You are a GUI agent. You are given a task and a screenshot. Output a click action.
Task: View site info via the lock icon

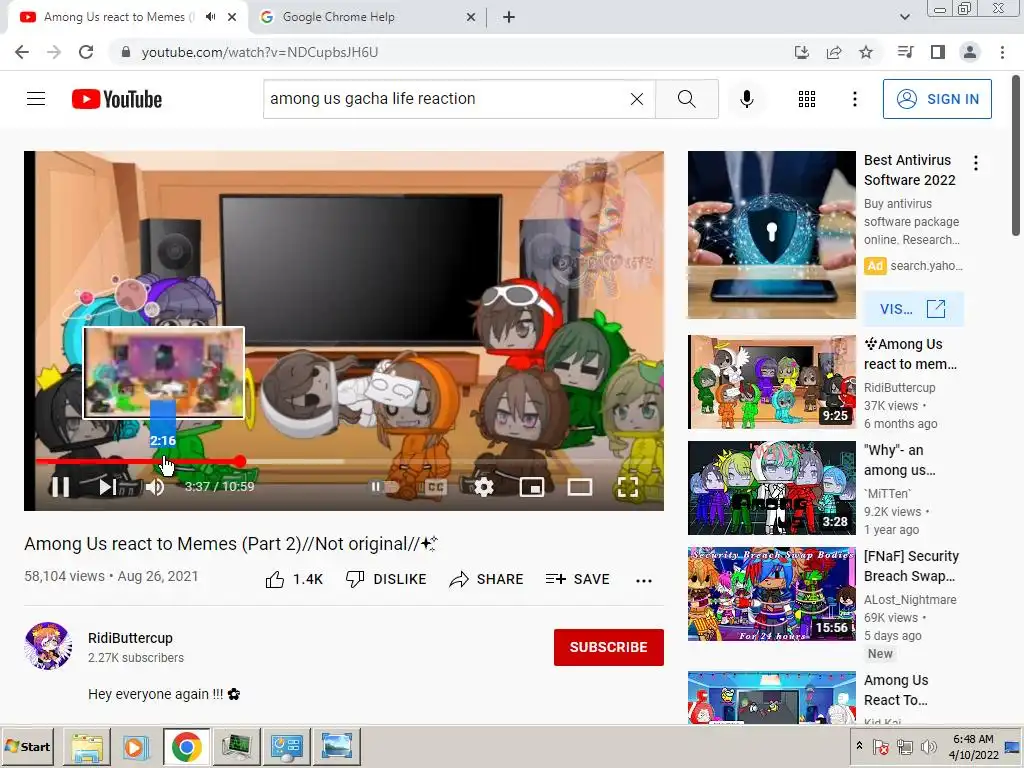126,52
